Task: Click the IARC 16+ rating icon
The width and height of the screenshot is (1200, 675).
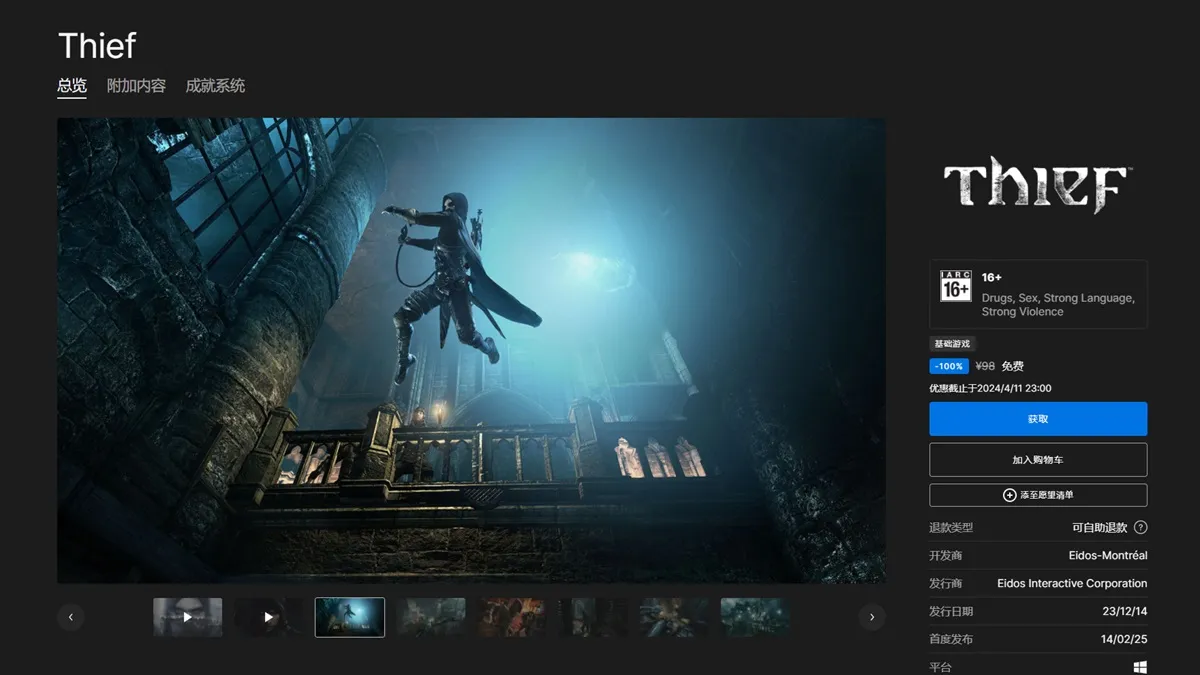Action: click(x=955, y=286)
